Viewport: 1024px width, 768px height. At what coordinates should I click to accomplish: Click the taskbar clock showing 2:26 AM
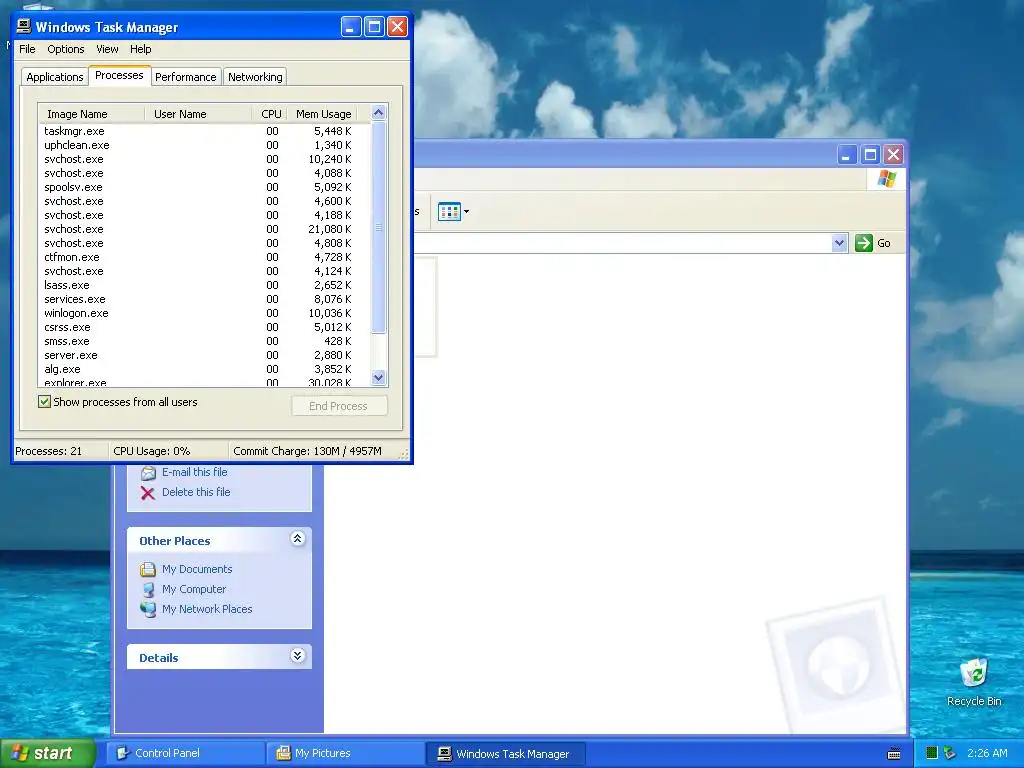pyautogui.click(x=987, y=753)
